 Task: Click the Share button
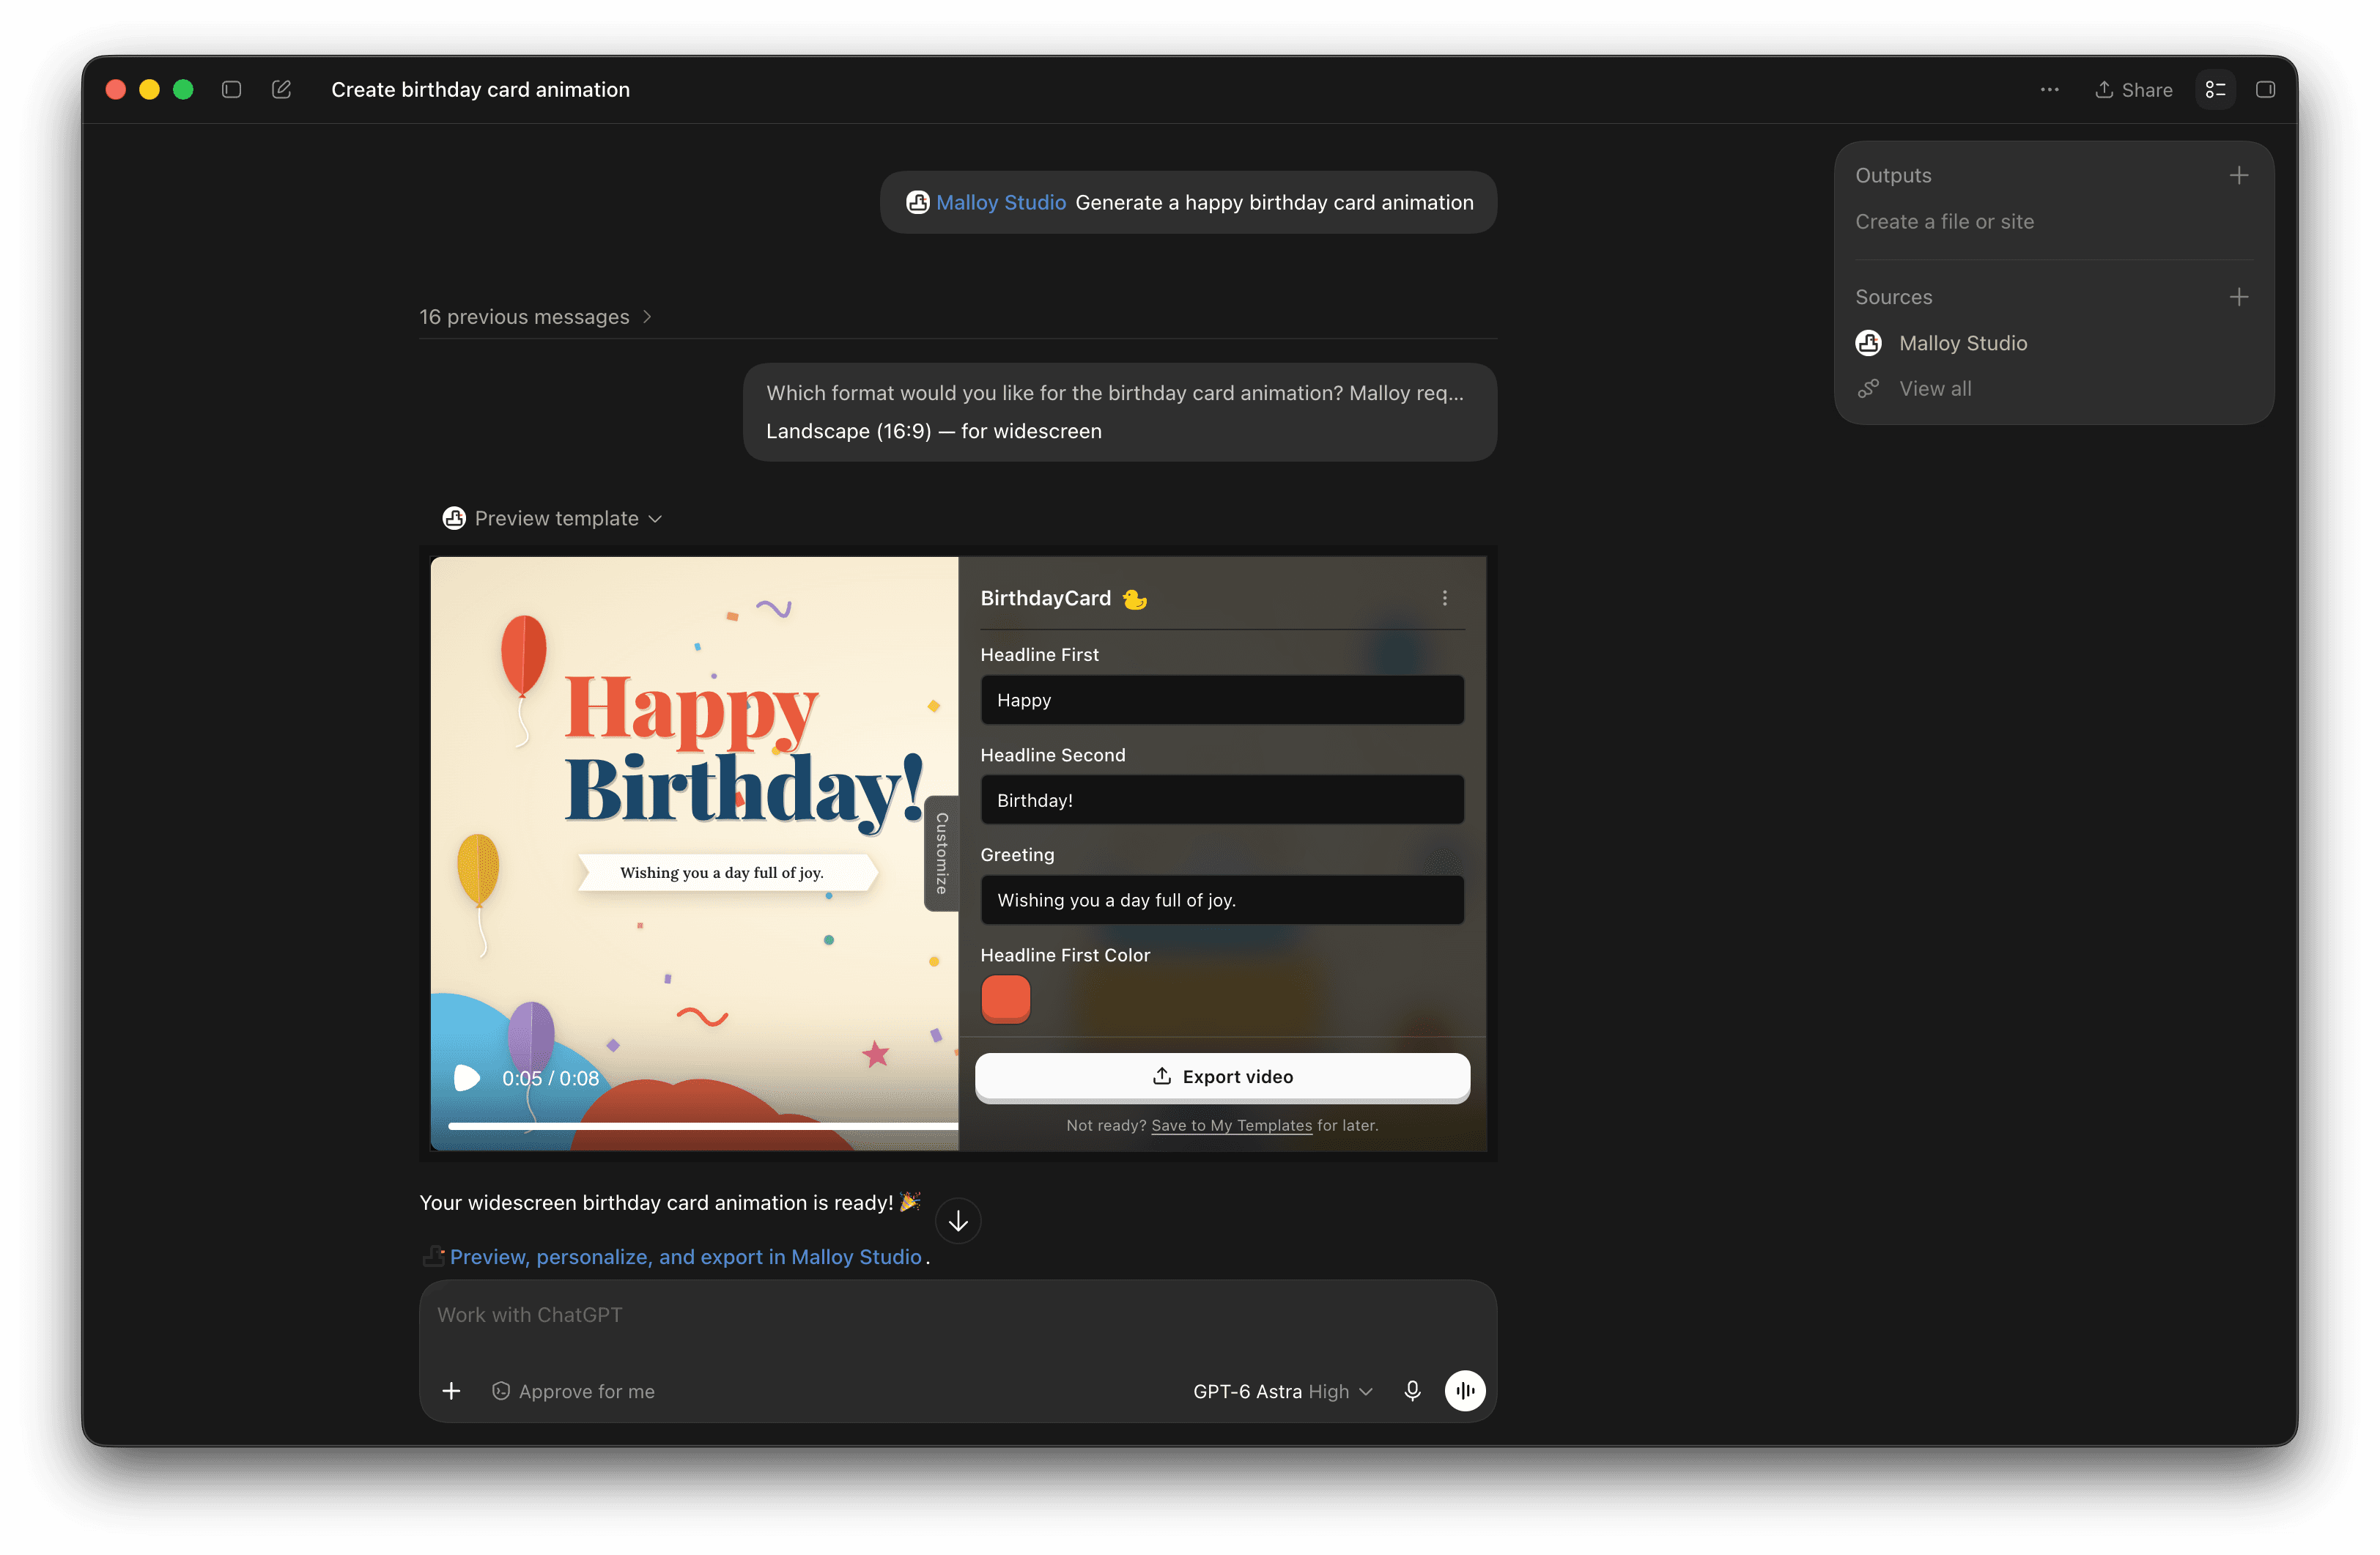2133,90
